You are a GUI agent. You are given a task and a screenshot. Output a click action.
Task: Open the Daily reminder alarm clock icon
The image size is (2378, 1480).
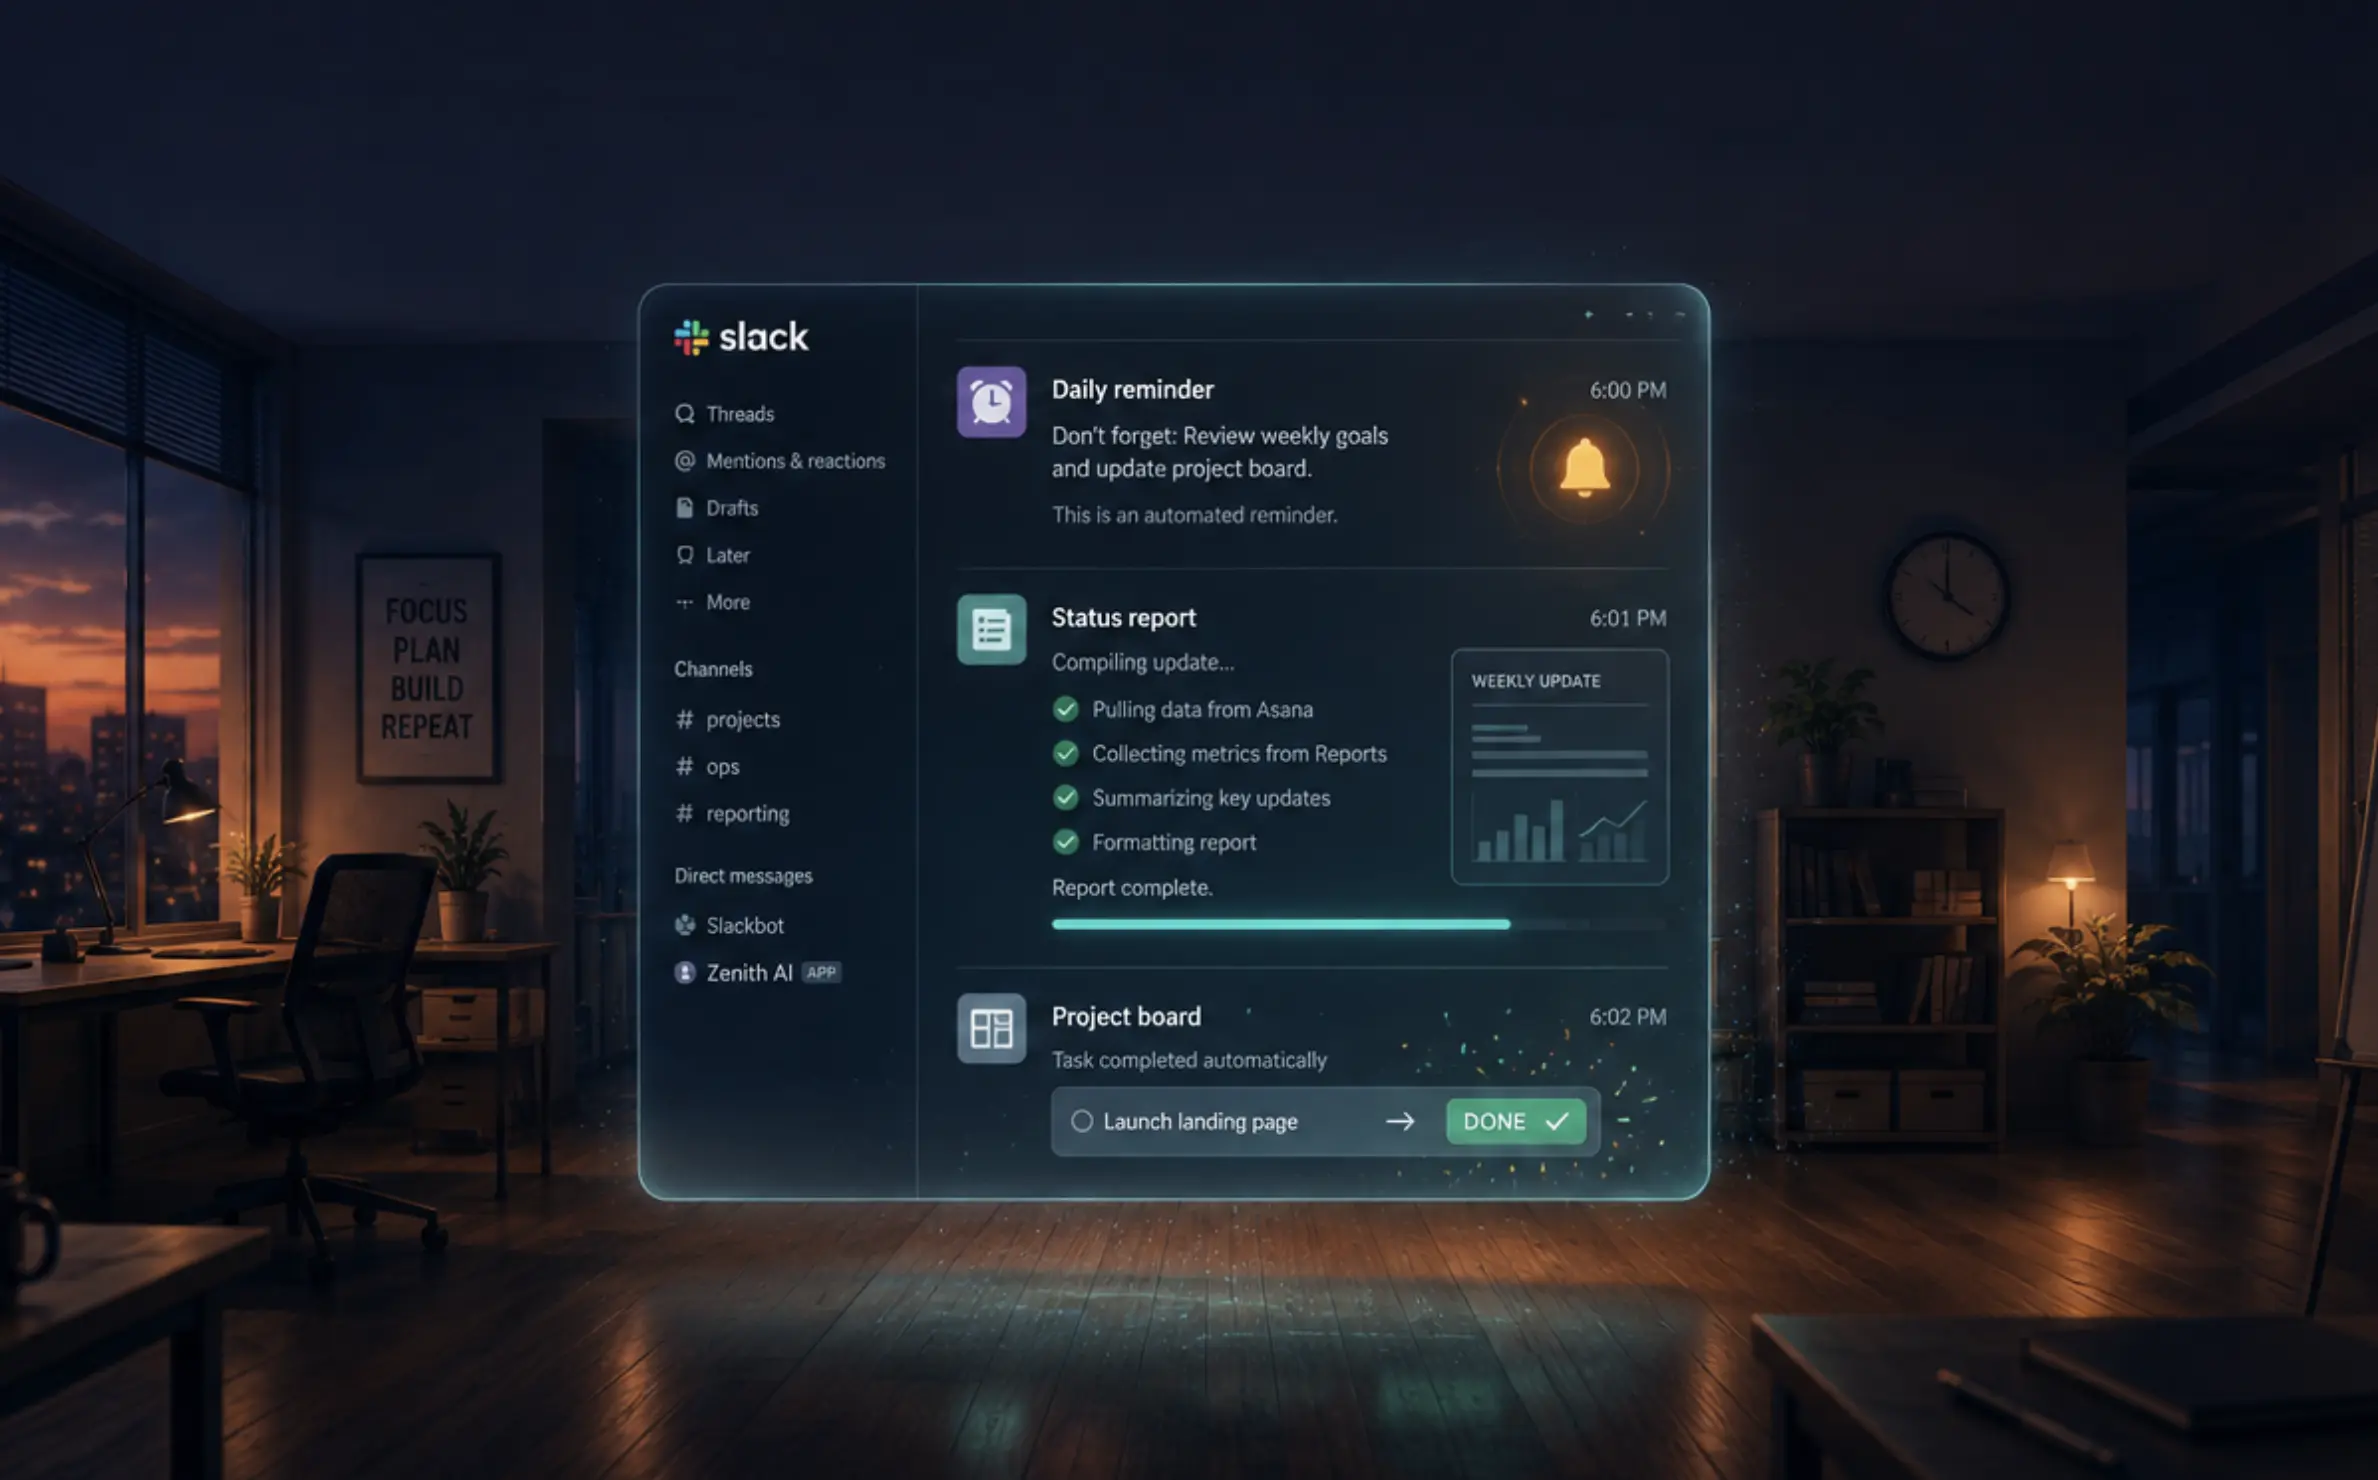(x=991, y=402)
